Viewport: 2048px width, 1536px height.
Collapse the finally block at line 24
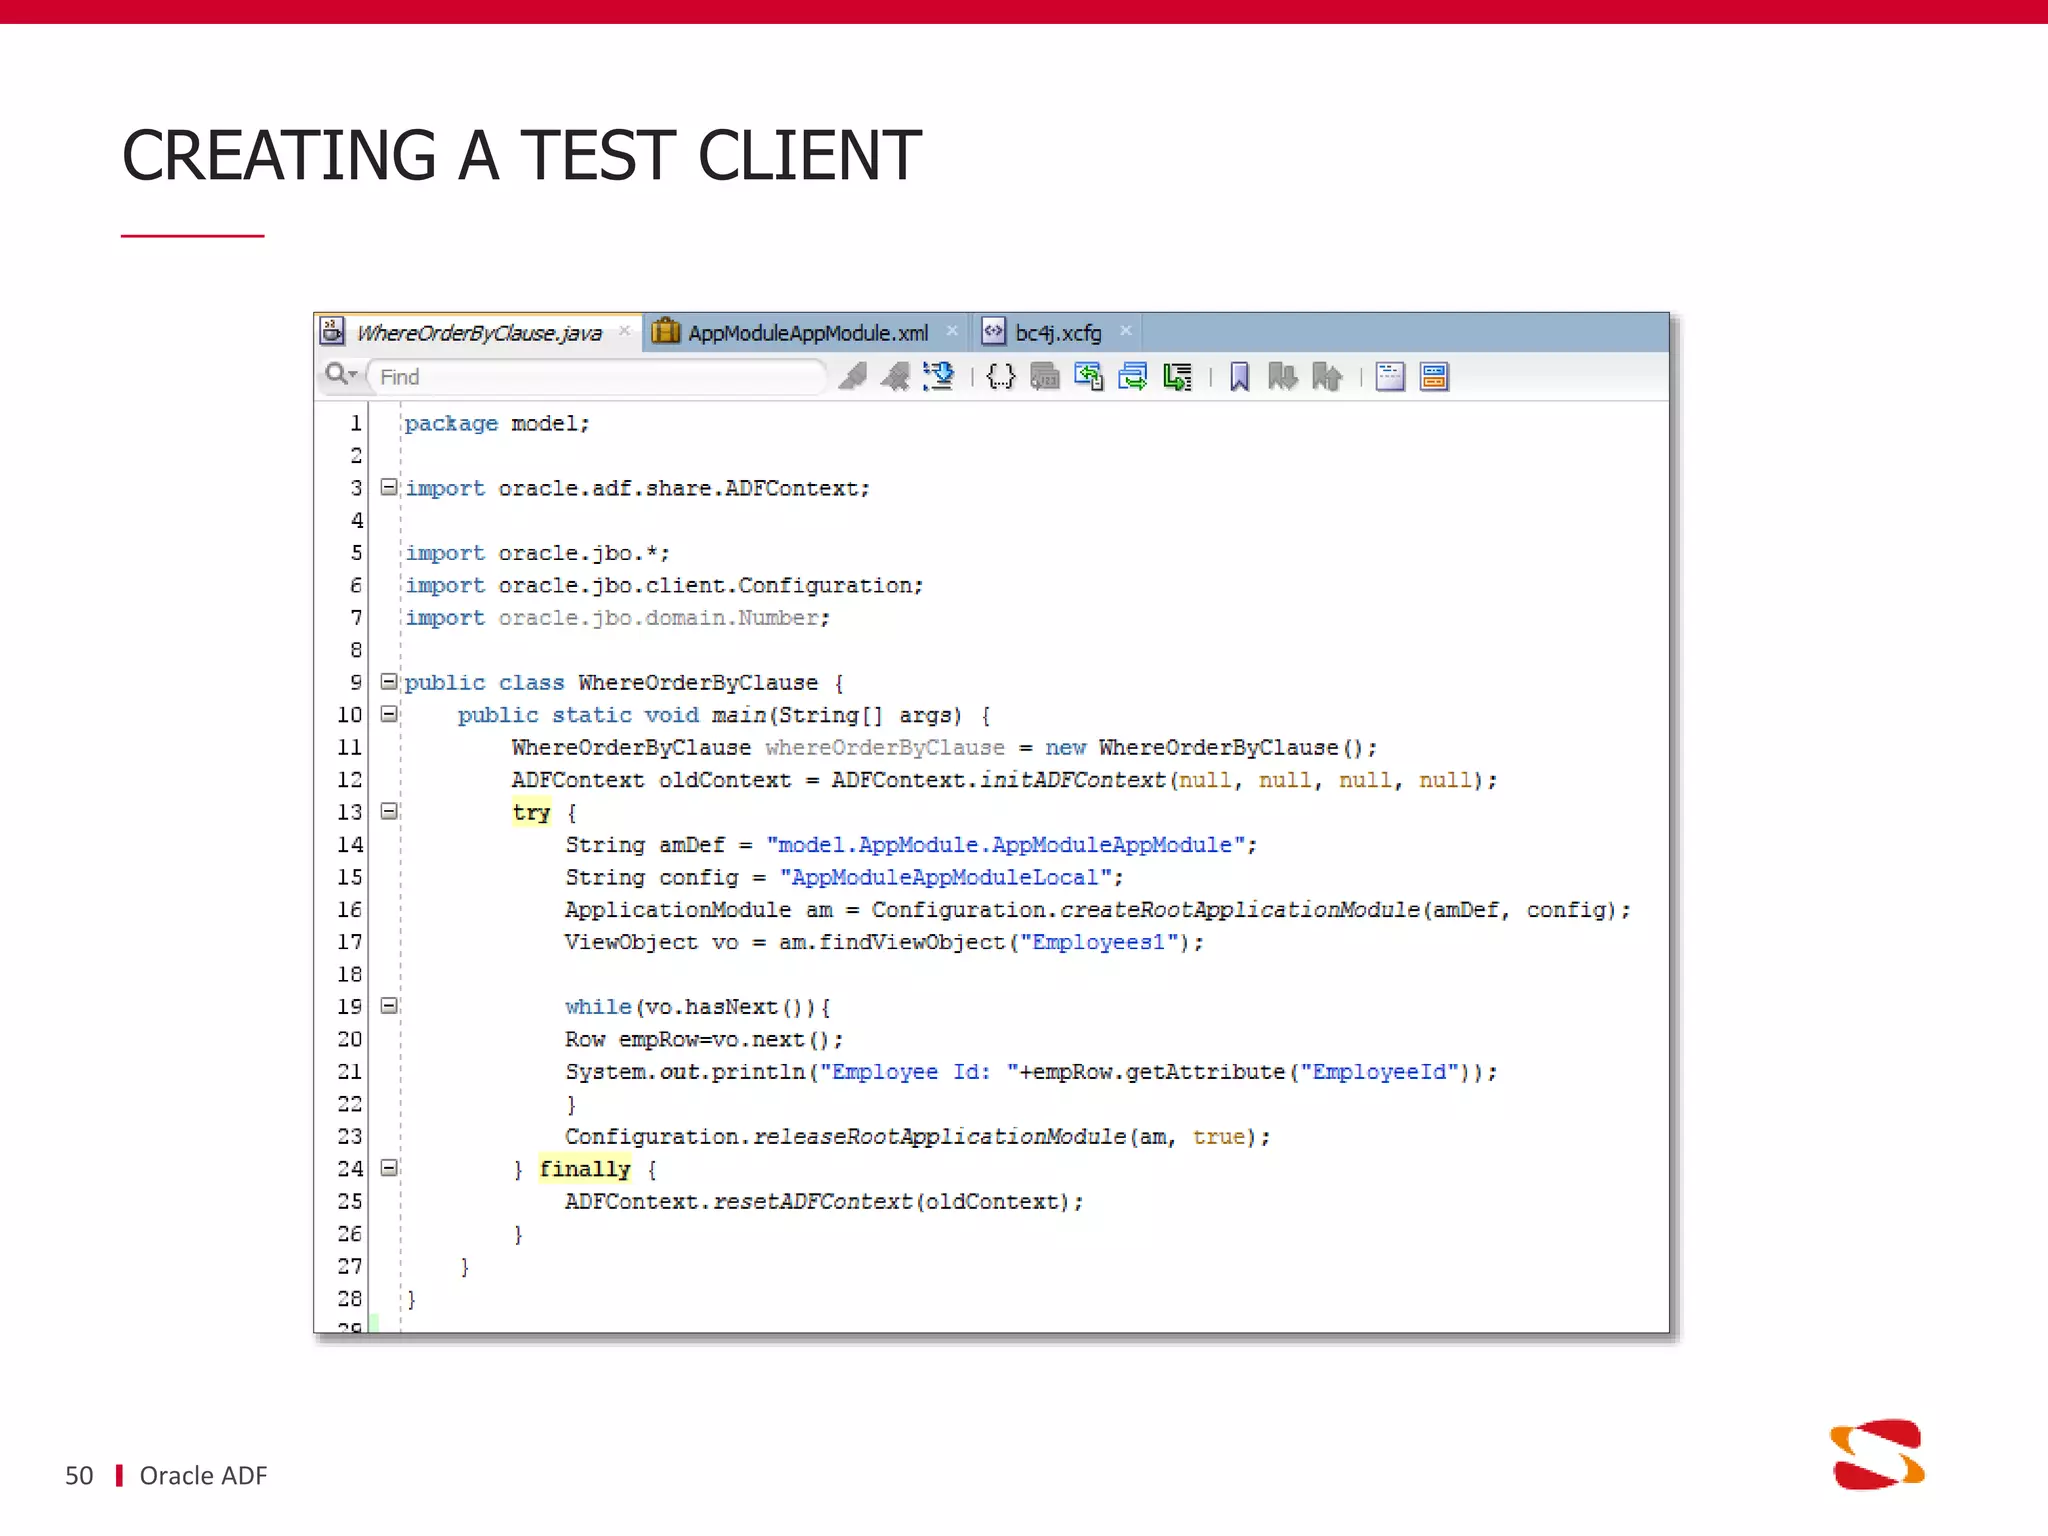click(x=389, y=1167)
